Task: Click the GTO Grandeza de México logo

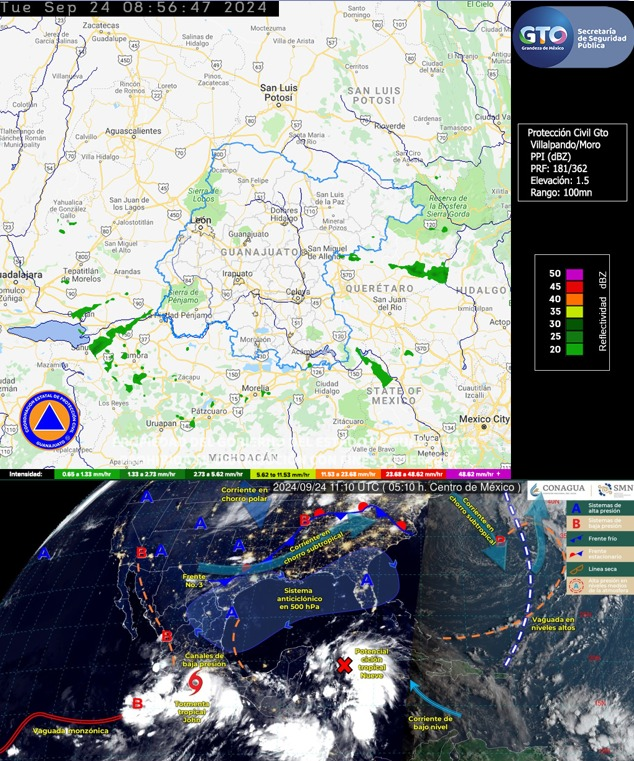Action: [543, 37]
